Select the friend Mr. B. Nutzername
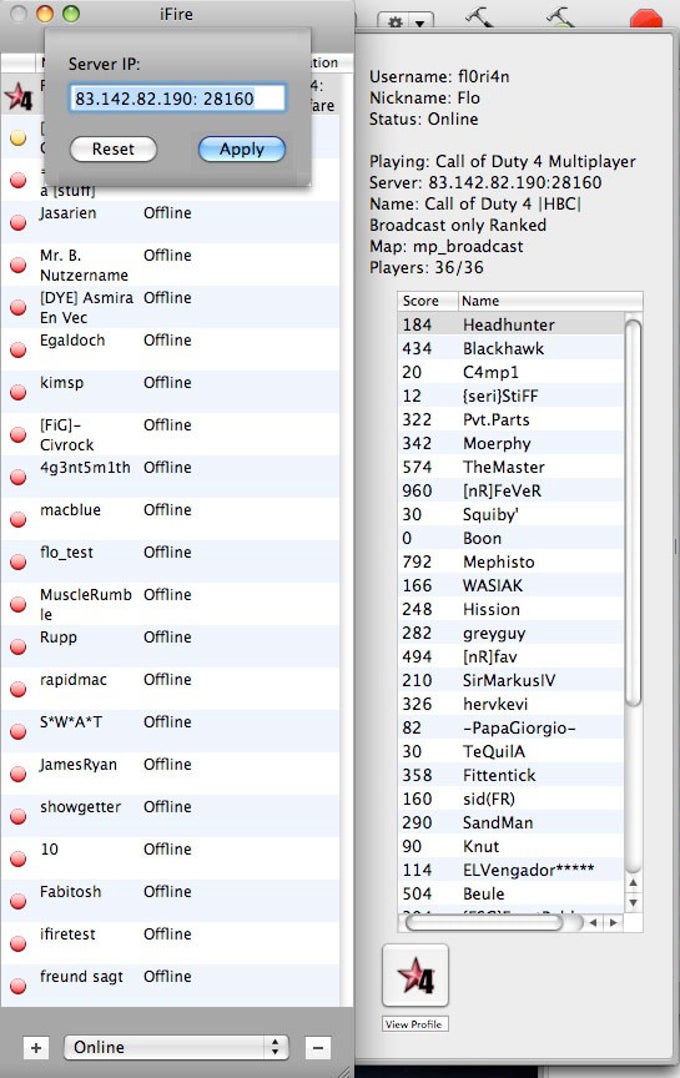 170,265
